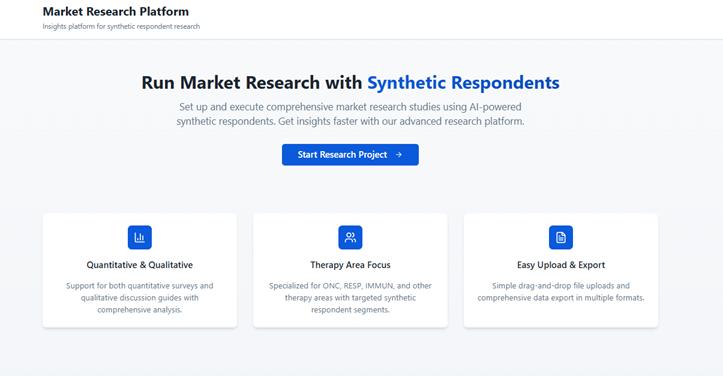Click the description about drag-and-drop file uploads

(561, 292)
